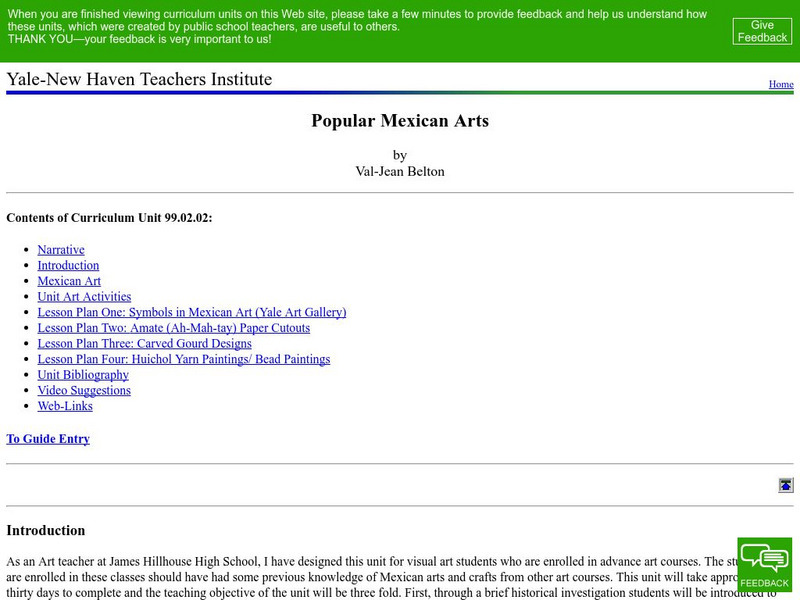Open the Home link

pyautogui.click(x=779, y=85)
